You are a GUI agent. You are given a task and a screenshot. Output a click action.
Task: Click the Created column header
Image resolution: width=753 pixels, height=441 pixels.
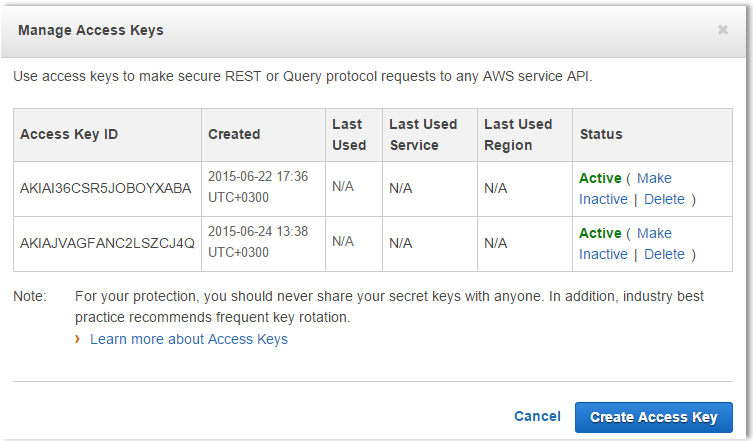(x=234, y=134)
